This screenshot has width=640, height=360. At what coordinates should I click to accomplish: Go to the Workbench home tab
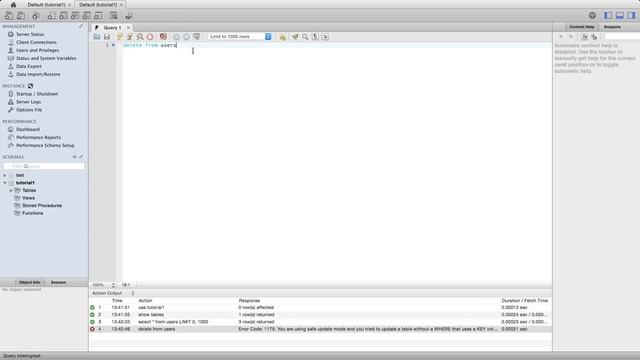13,4
